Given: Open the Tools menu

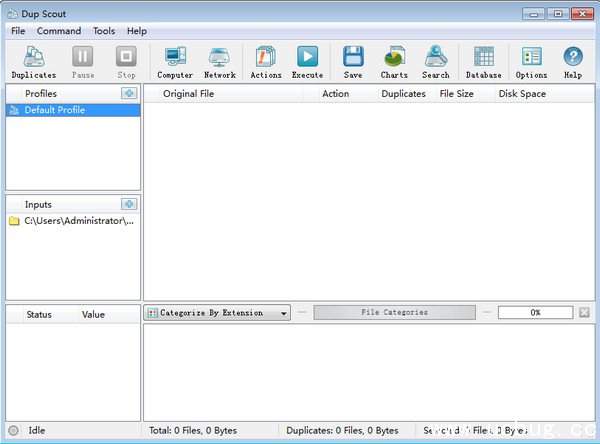Looking at the screenshot, I should [x=104, y=31].
